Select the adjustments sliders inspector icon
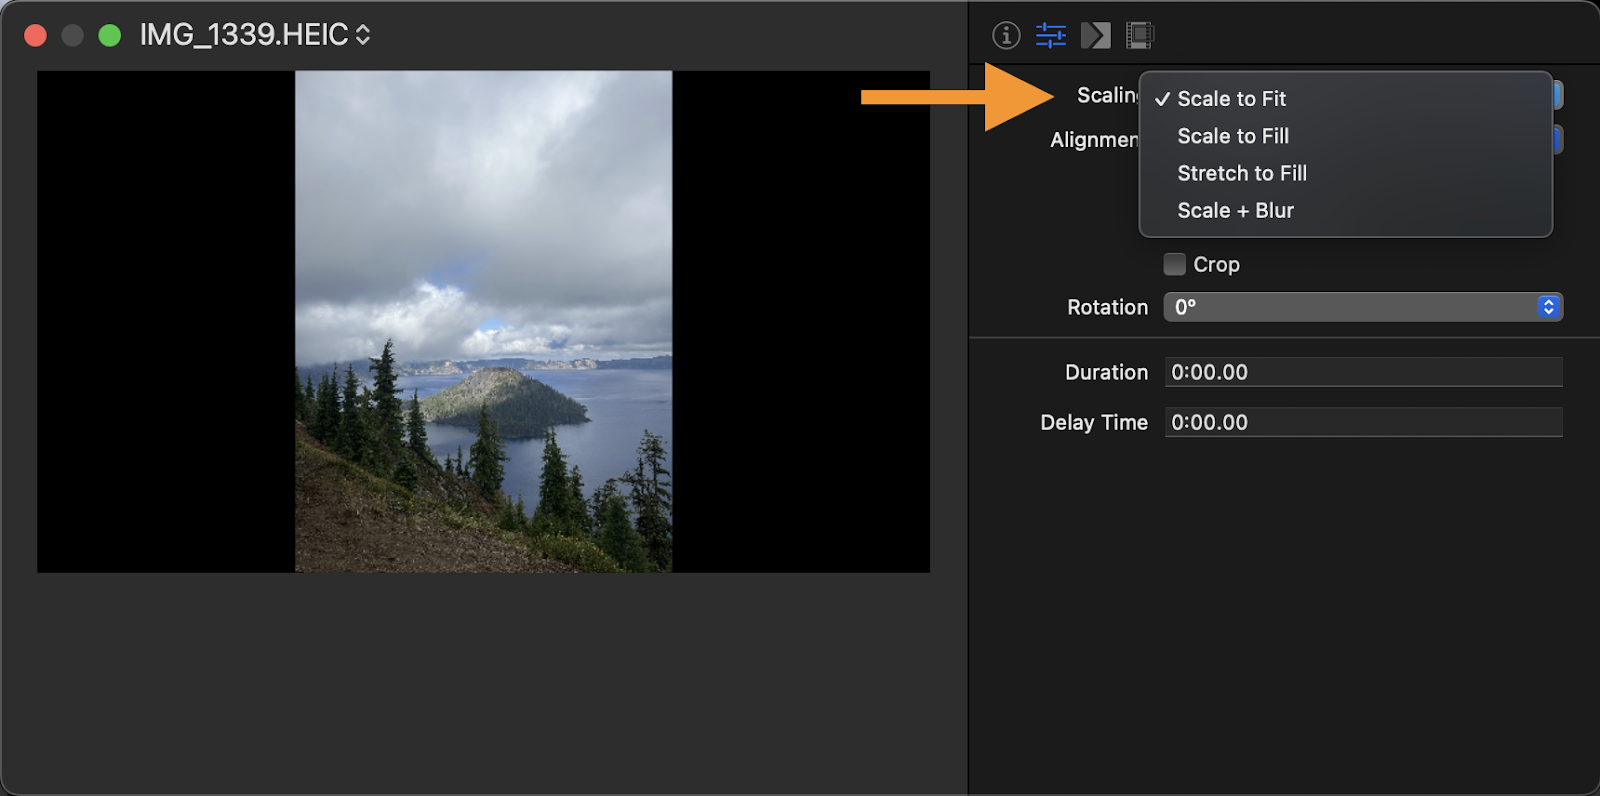This screenshot has width=1600, height=796. pos(1051,35)
